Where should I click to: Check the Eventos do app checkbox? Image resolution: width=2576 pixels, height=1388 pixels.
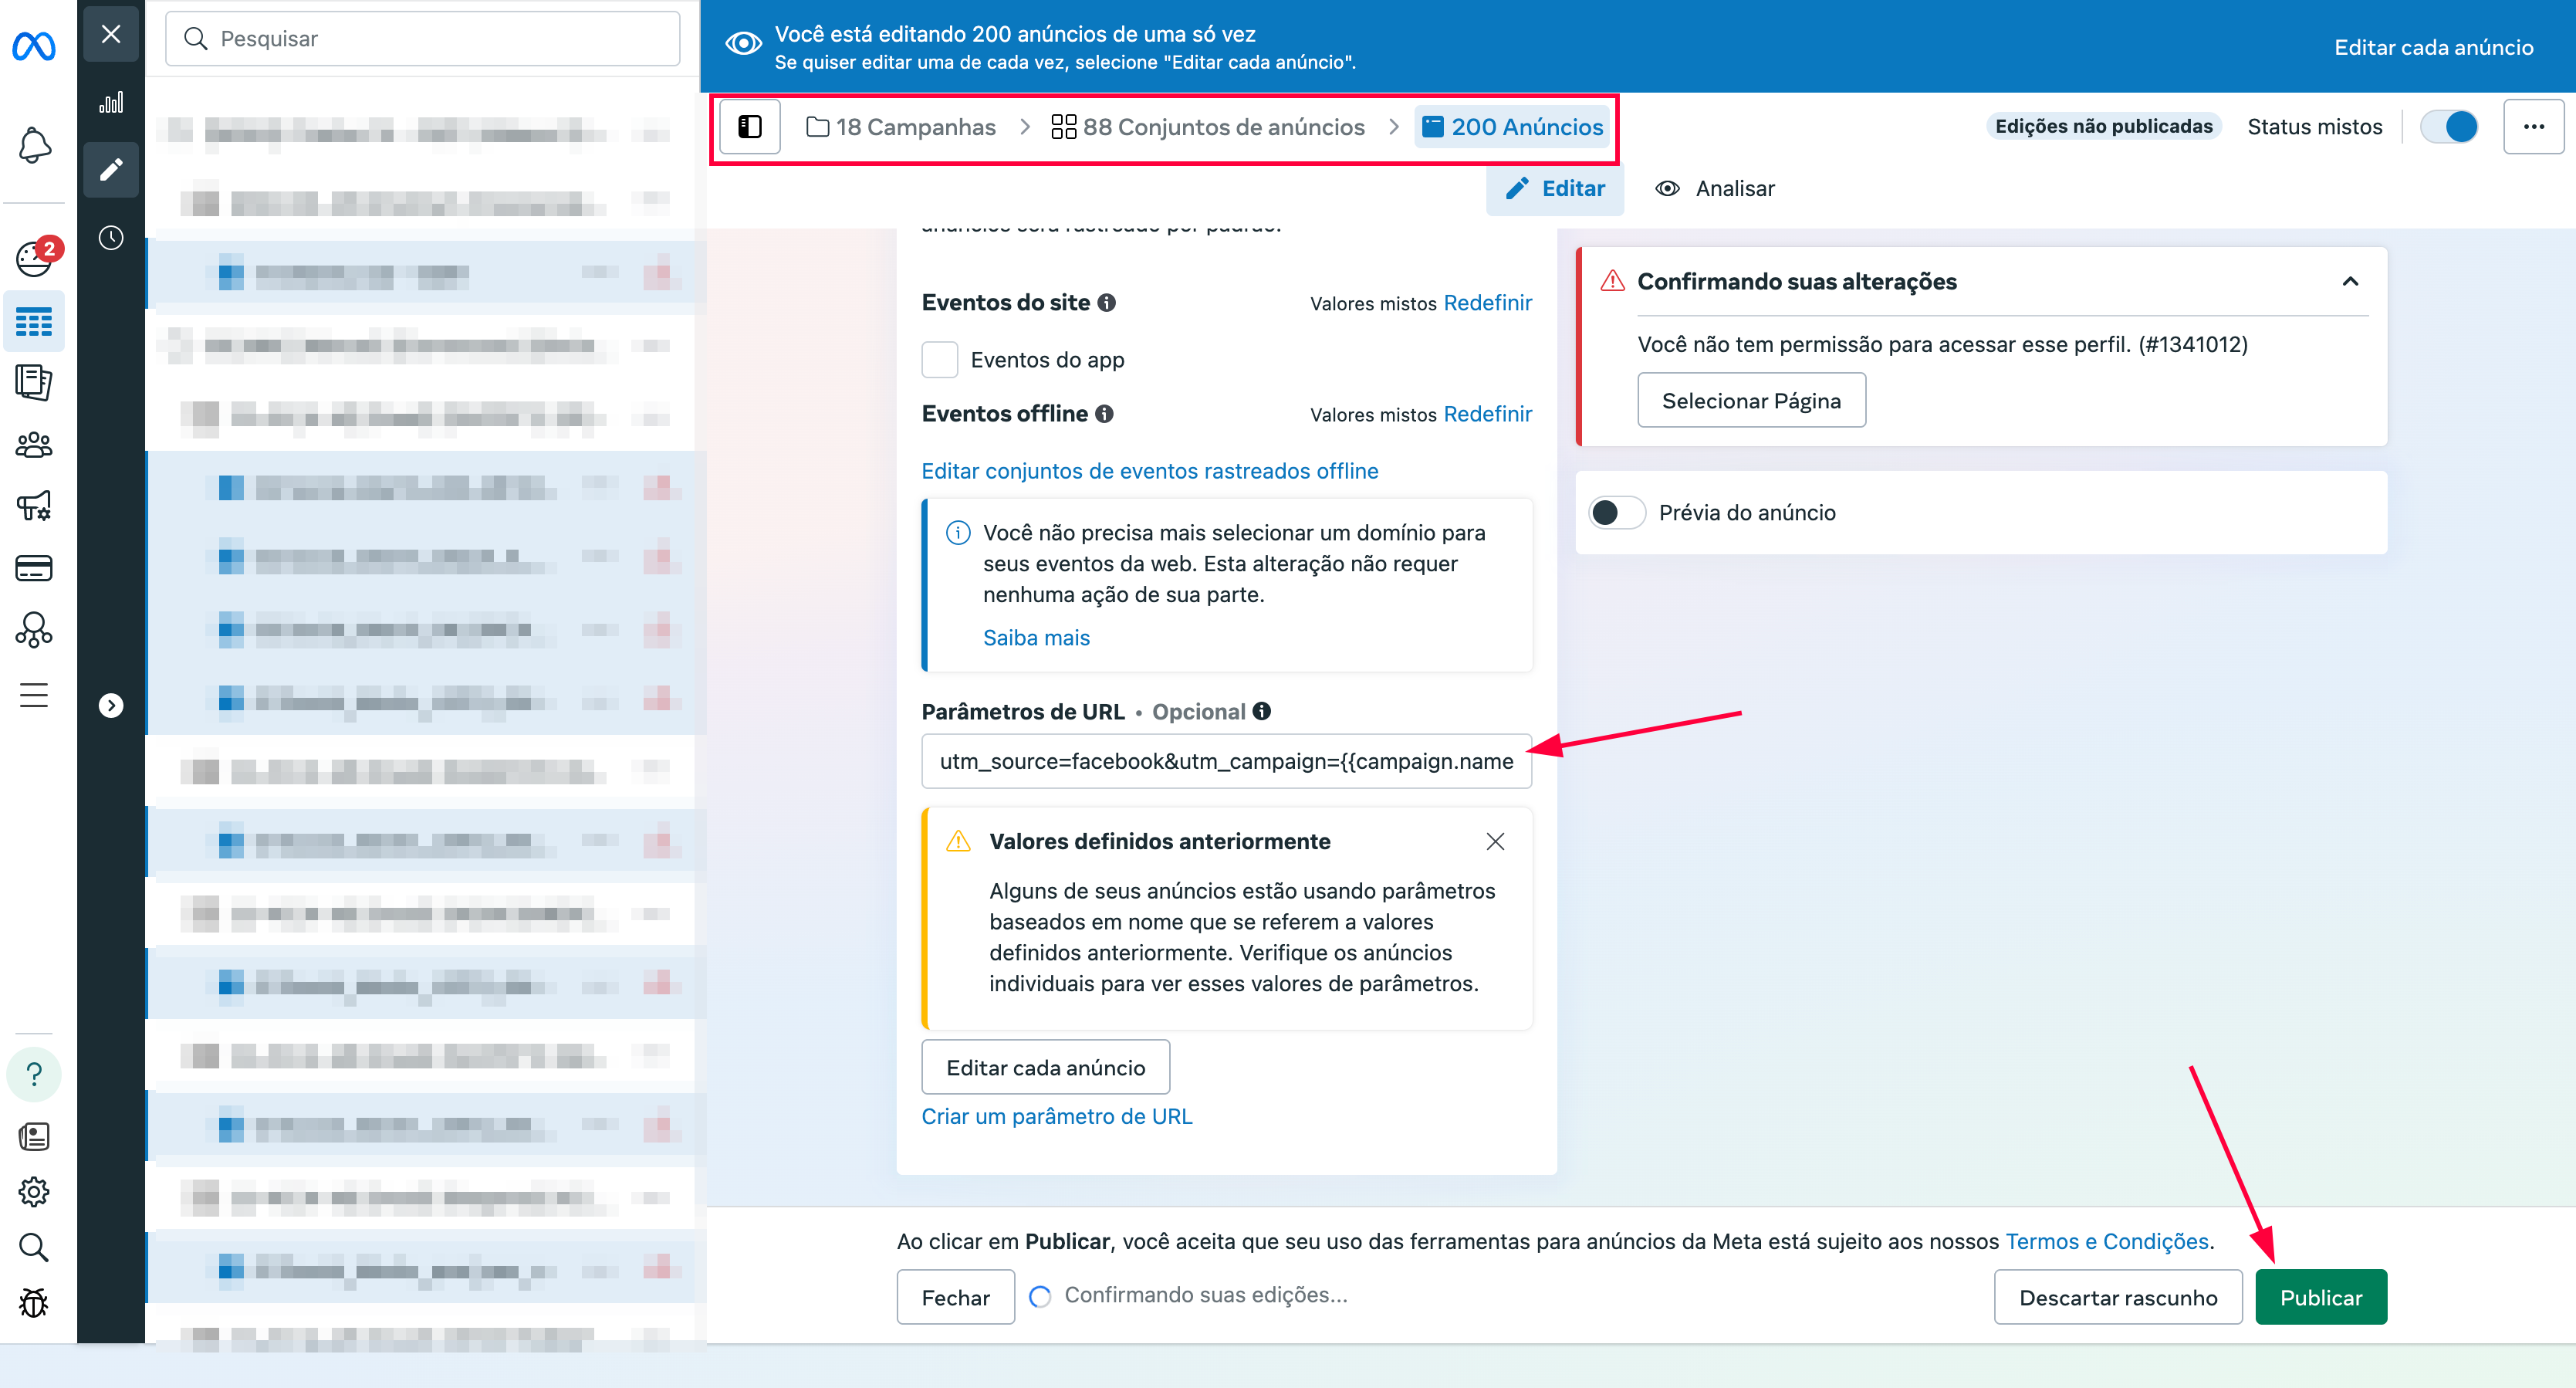pos(940,359)
